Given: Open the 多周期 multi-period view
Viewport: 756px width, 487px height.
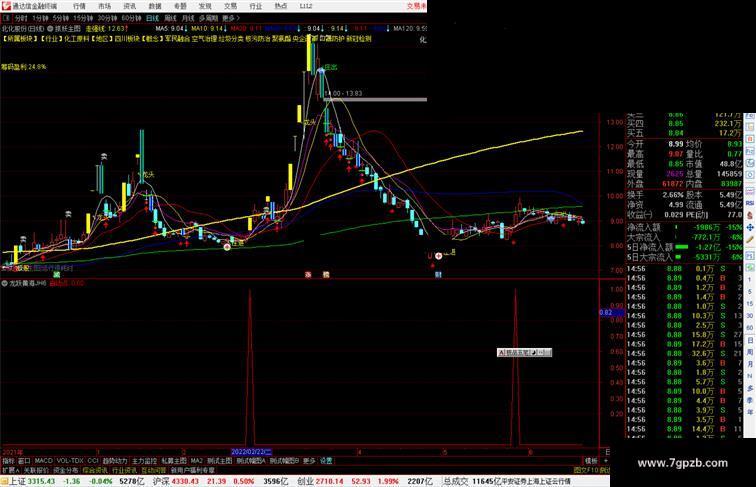Looking at the screenshot, I should tap(208, 18).
